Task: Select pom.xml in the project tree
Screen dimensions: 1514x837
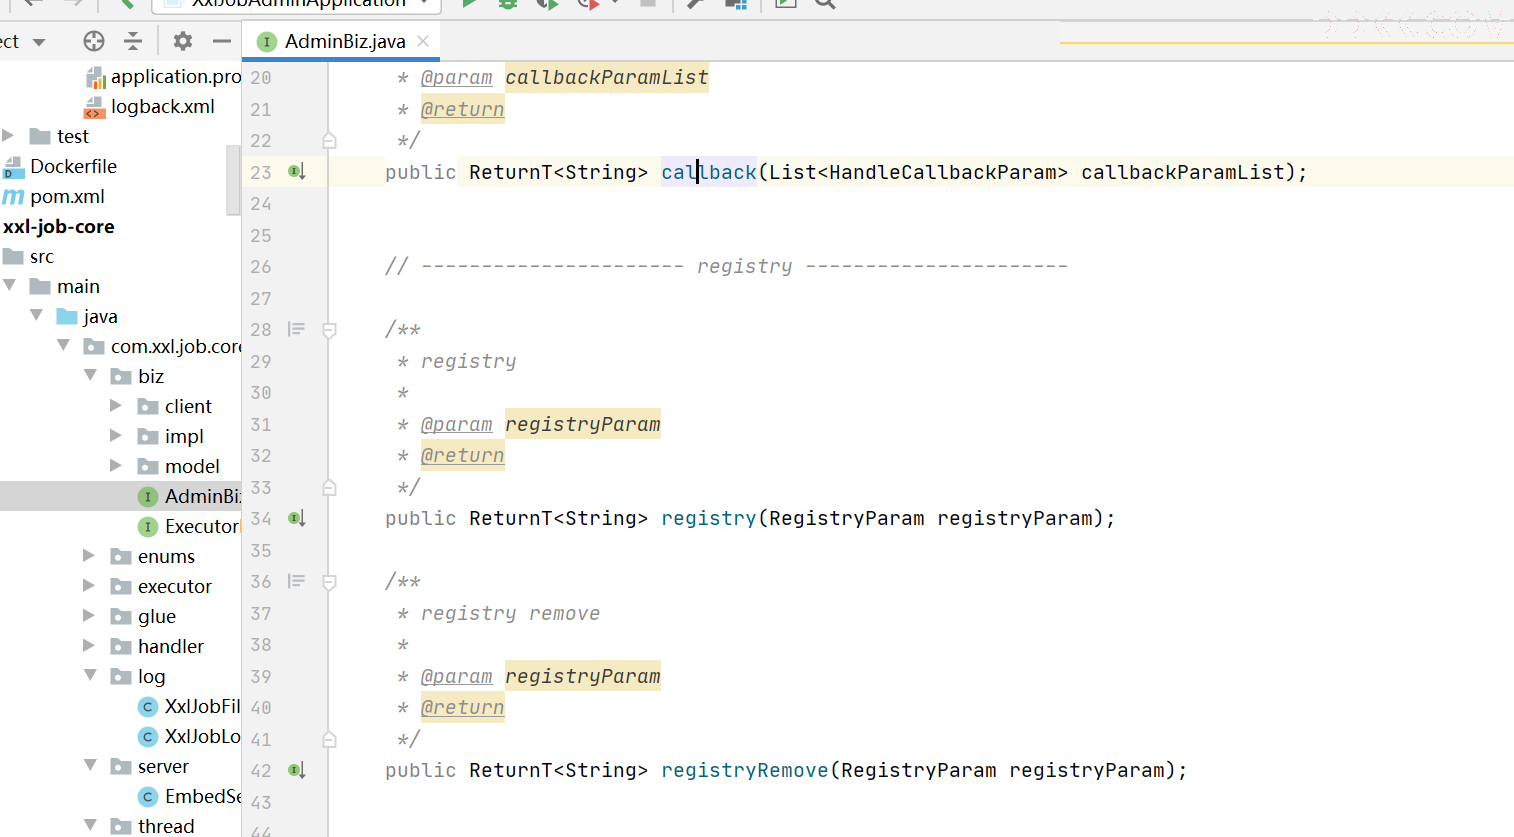Action: tap(67, 196)
